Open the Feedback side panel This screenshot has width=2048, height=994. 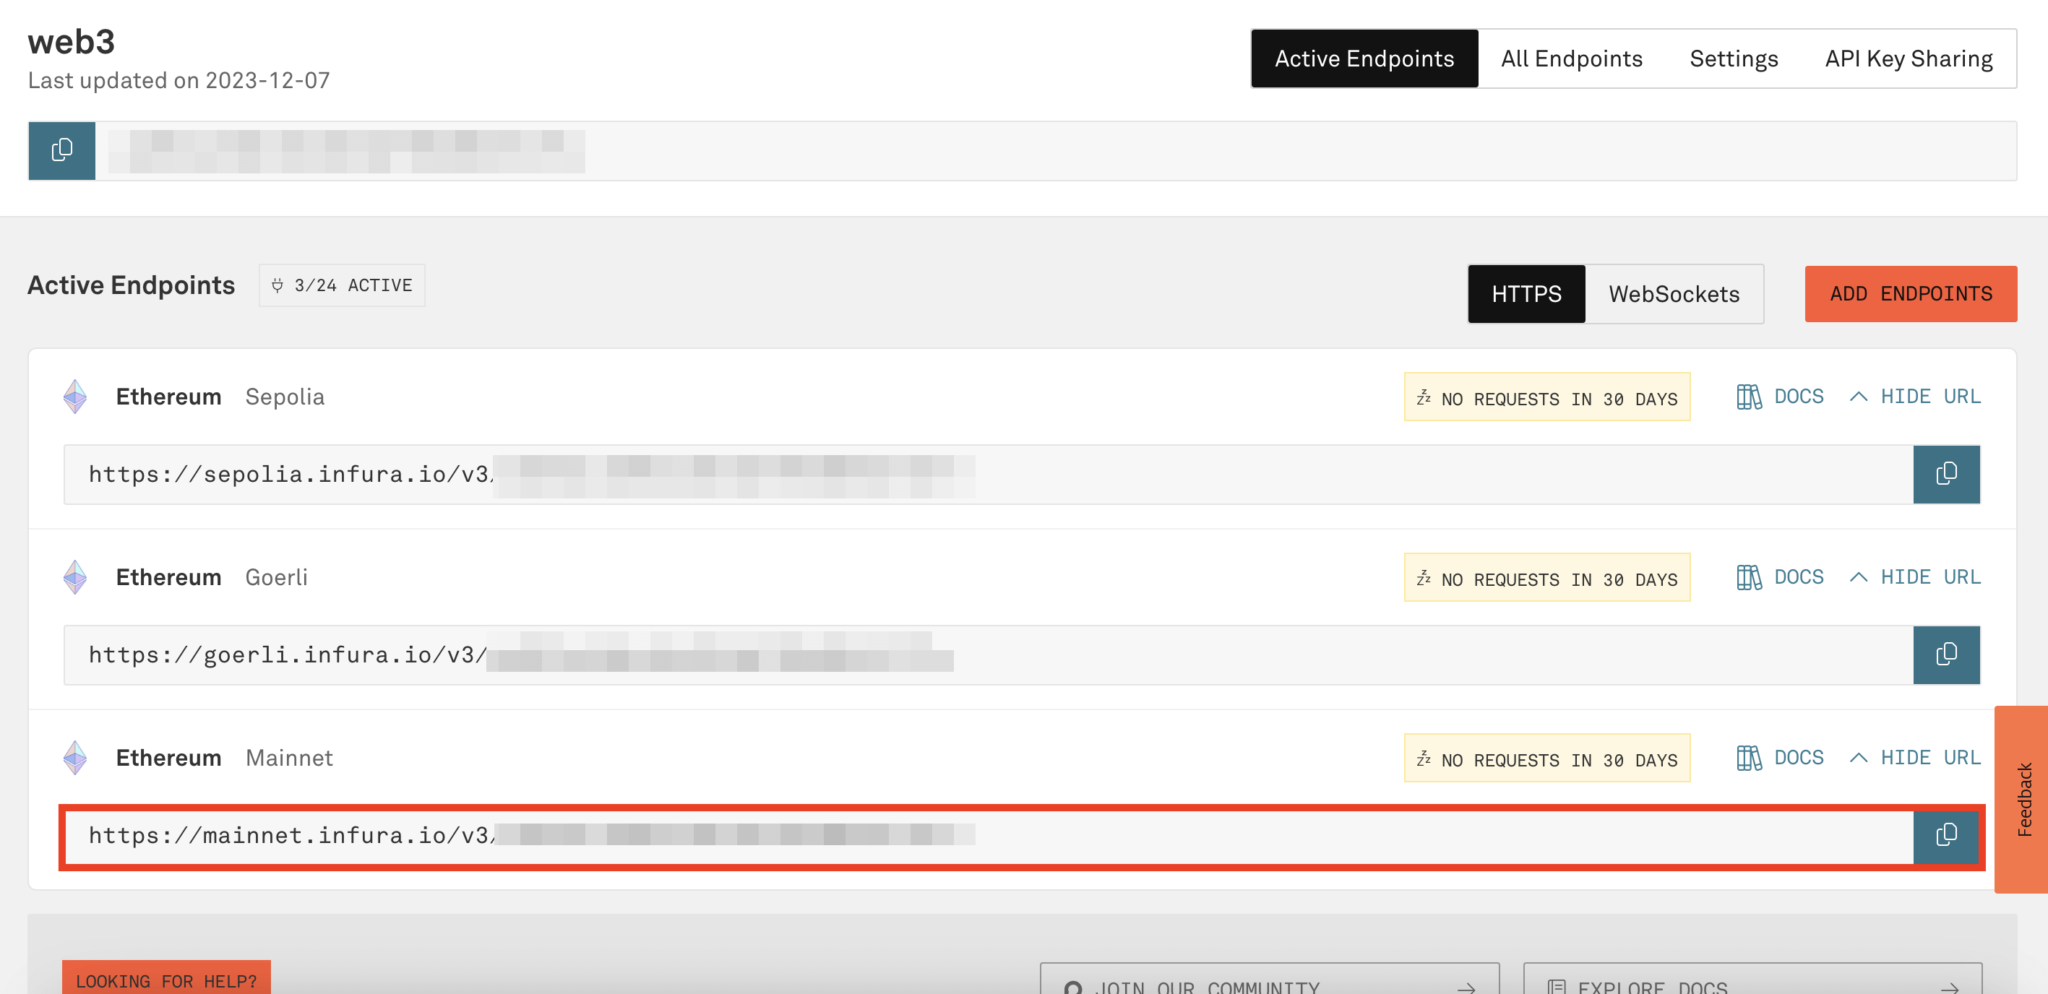pyautogui.click(x=2023, y=799)
